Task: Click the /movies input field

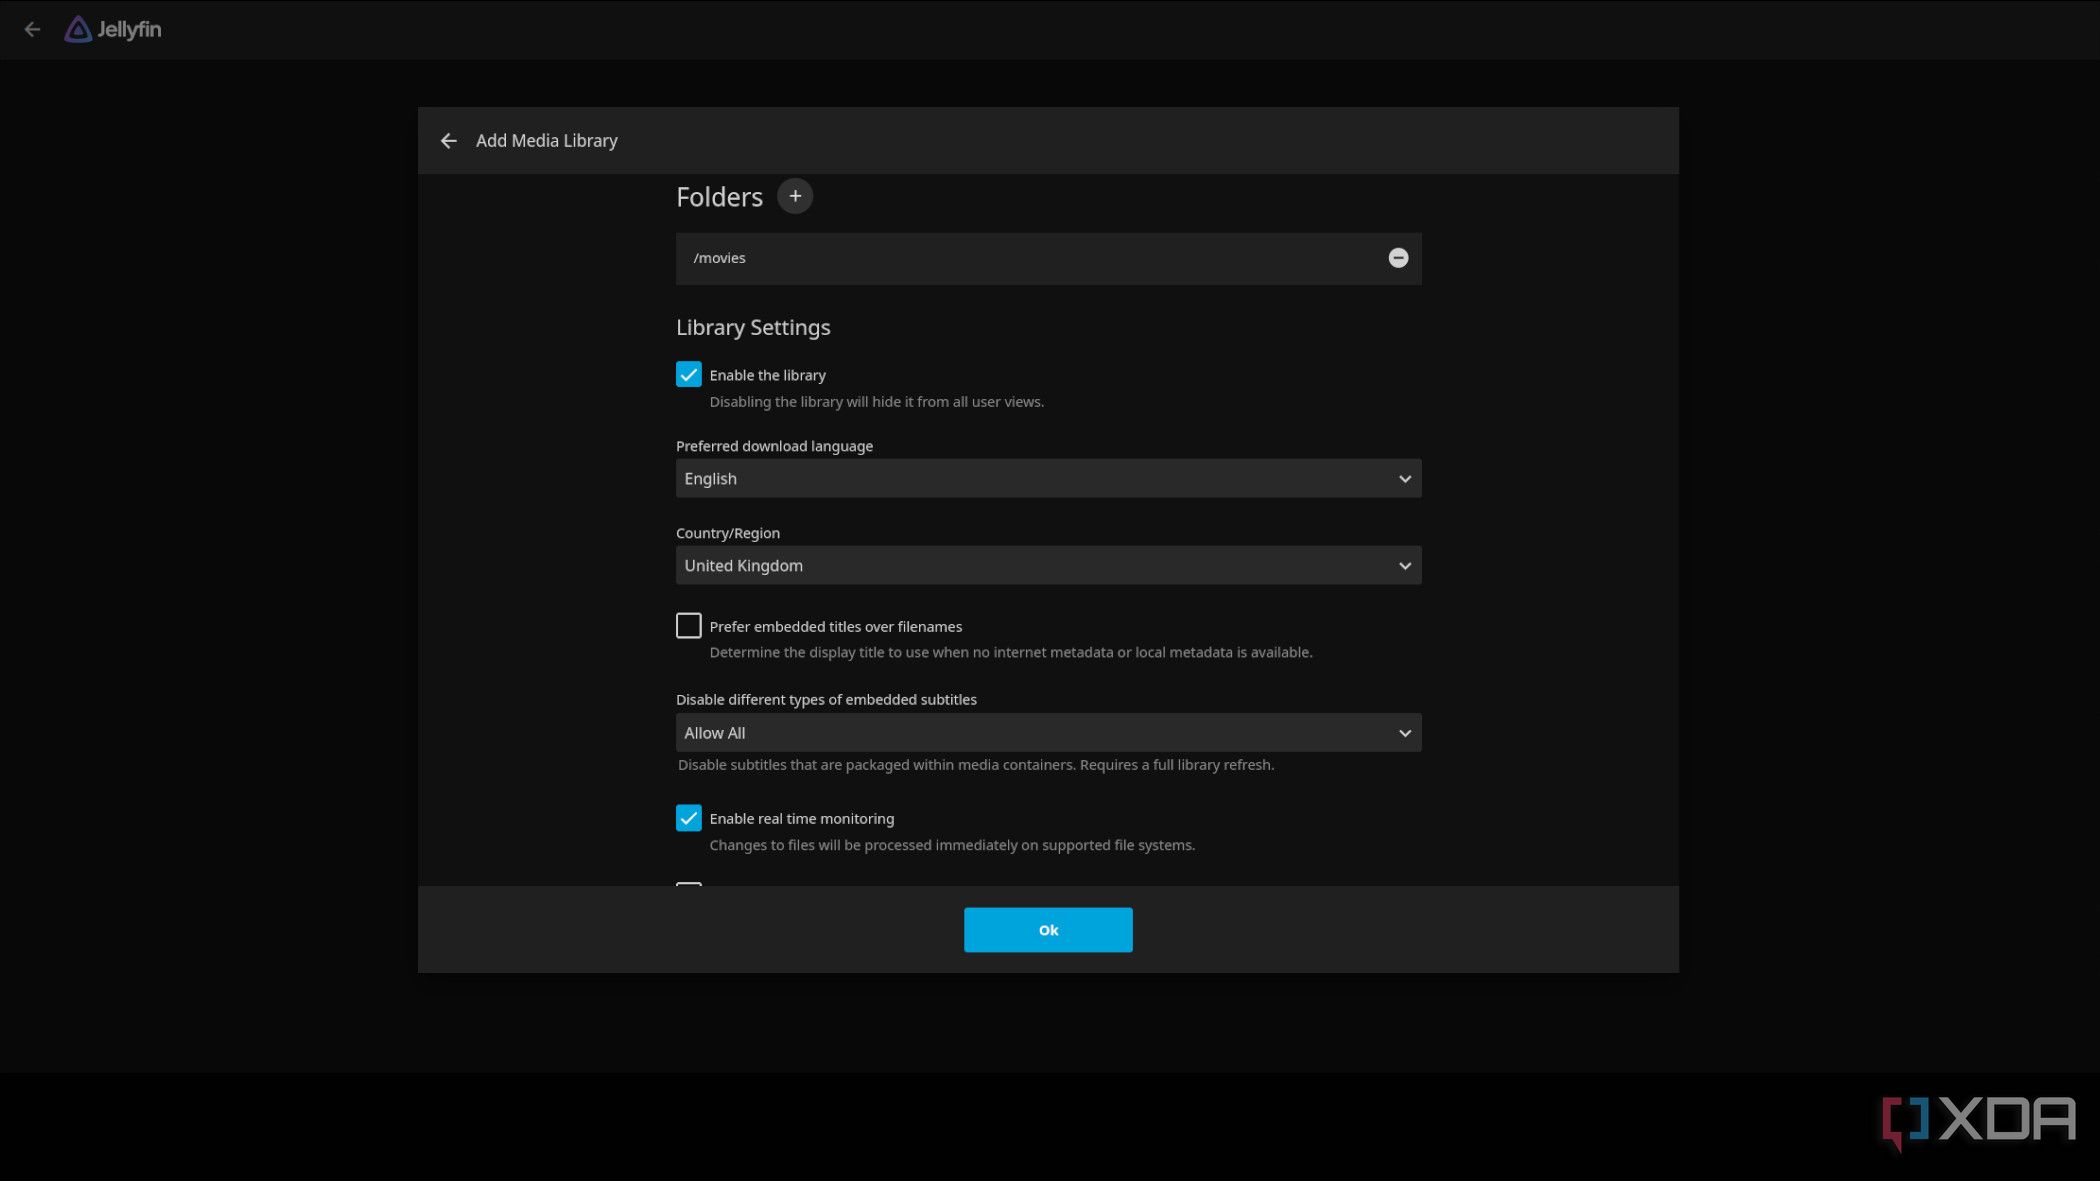Action: tap(1047, 258)
